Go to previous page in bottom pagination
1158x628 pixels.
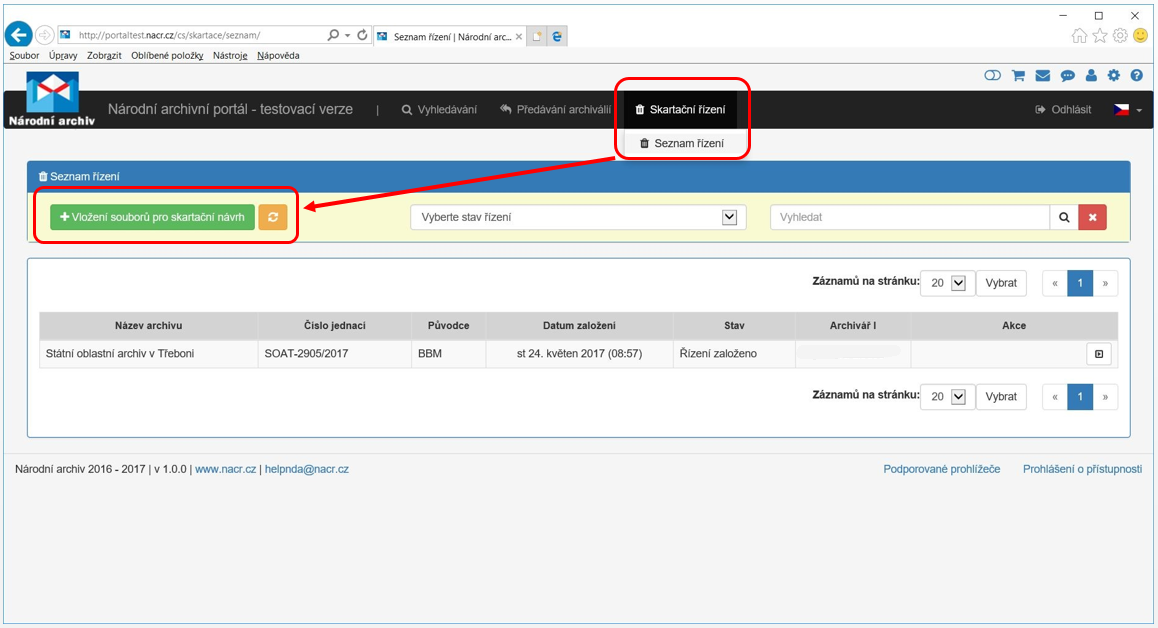pos(1055,397)
